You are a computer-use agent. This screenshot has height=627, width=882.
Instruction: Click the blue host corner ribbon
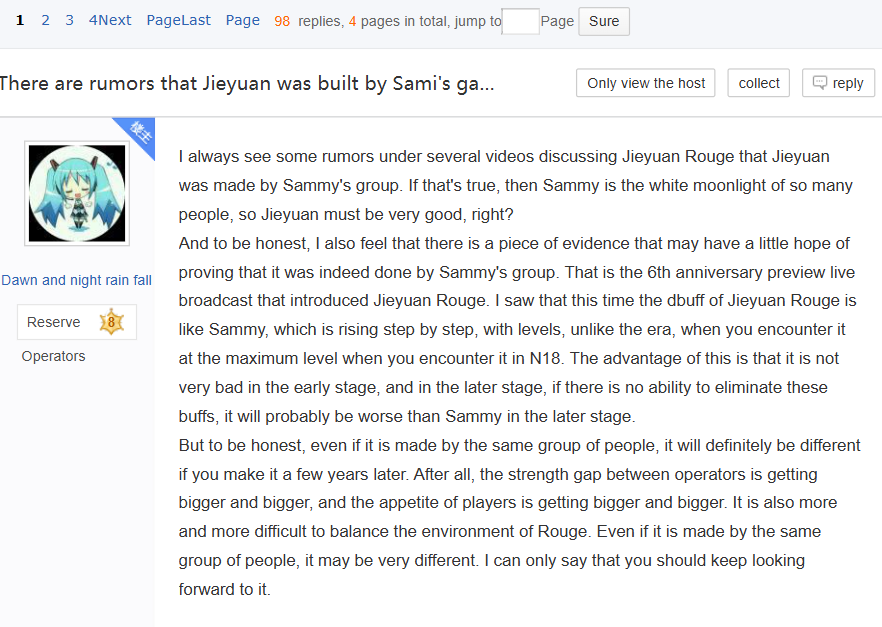point(140,133)
